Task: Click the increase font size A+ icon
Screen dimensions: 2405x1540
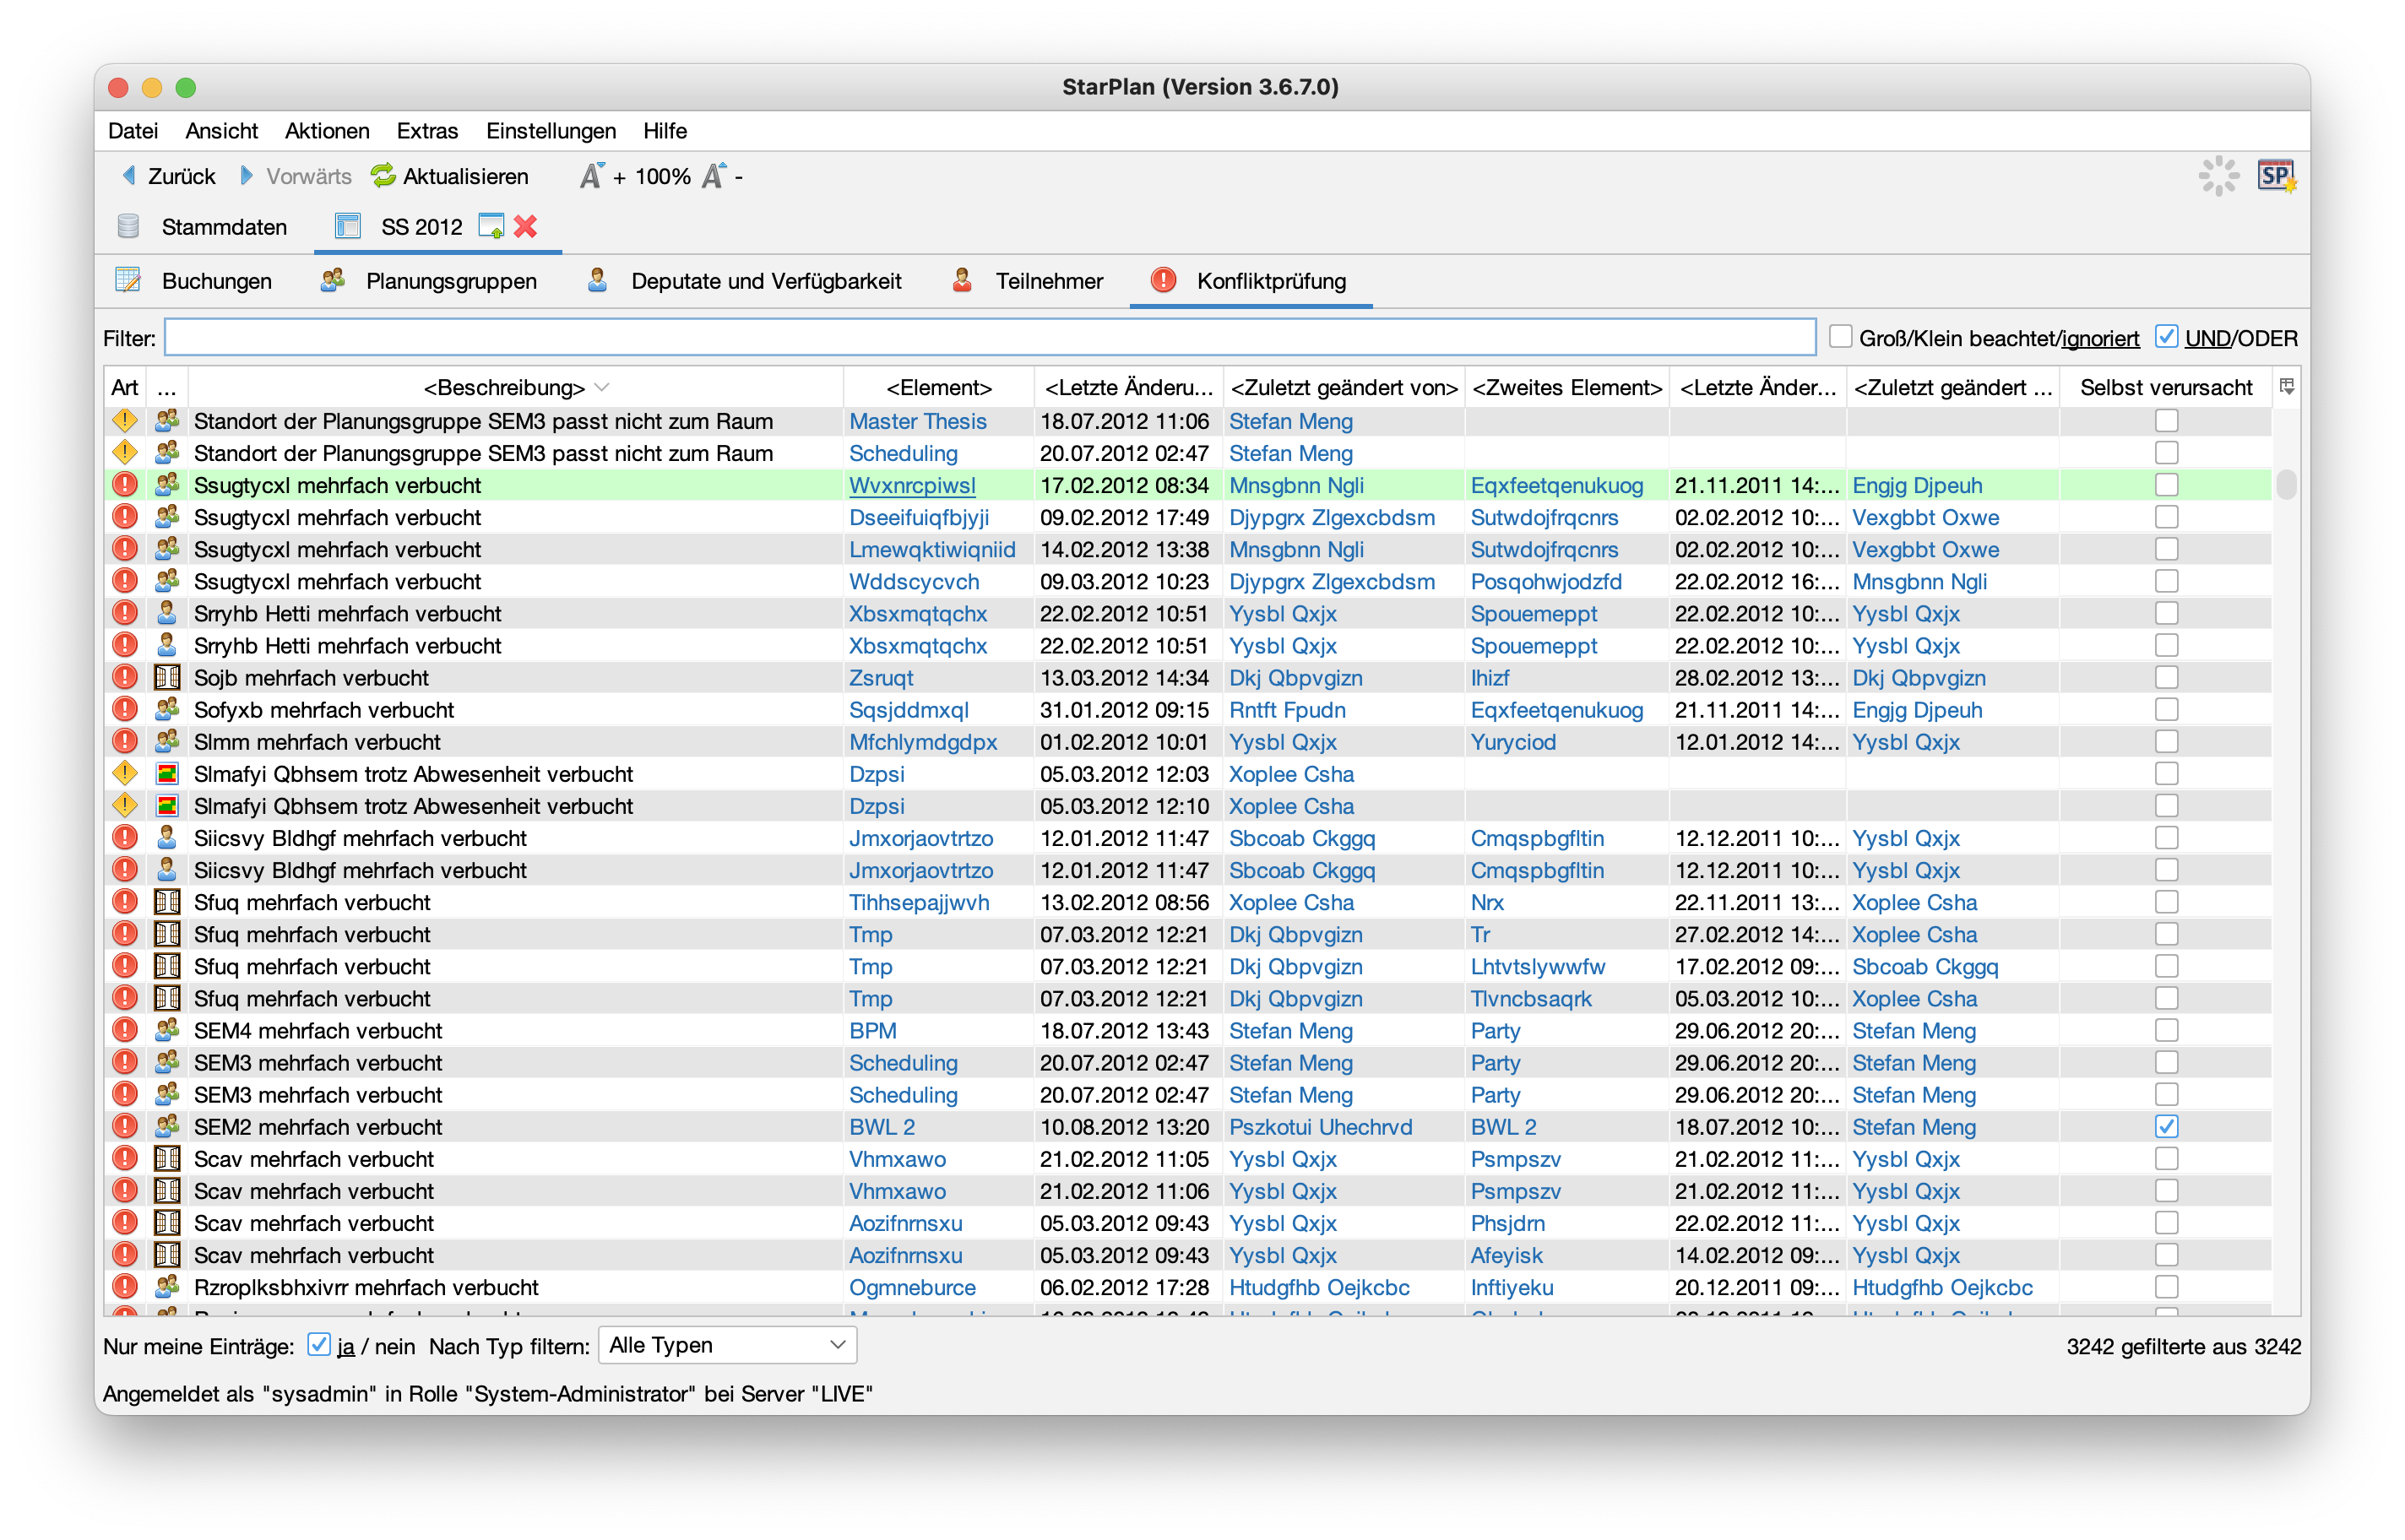Action: [x=591, y=176]
